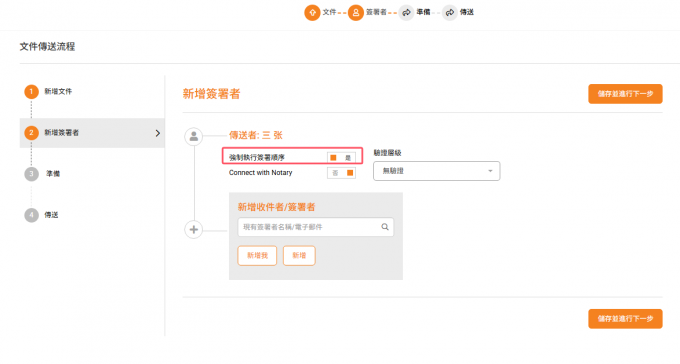
Task: Toggle the 強制執行簽署順序 switch
Action: [x=341, y=157]
